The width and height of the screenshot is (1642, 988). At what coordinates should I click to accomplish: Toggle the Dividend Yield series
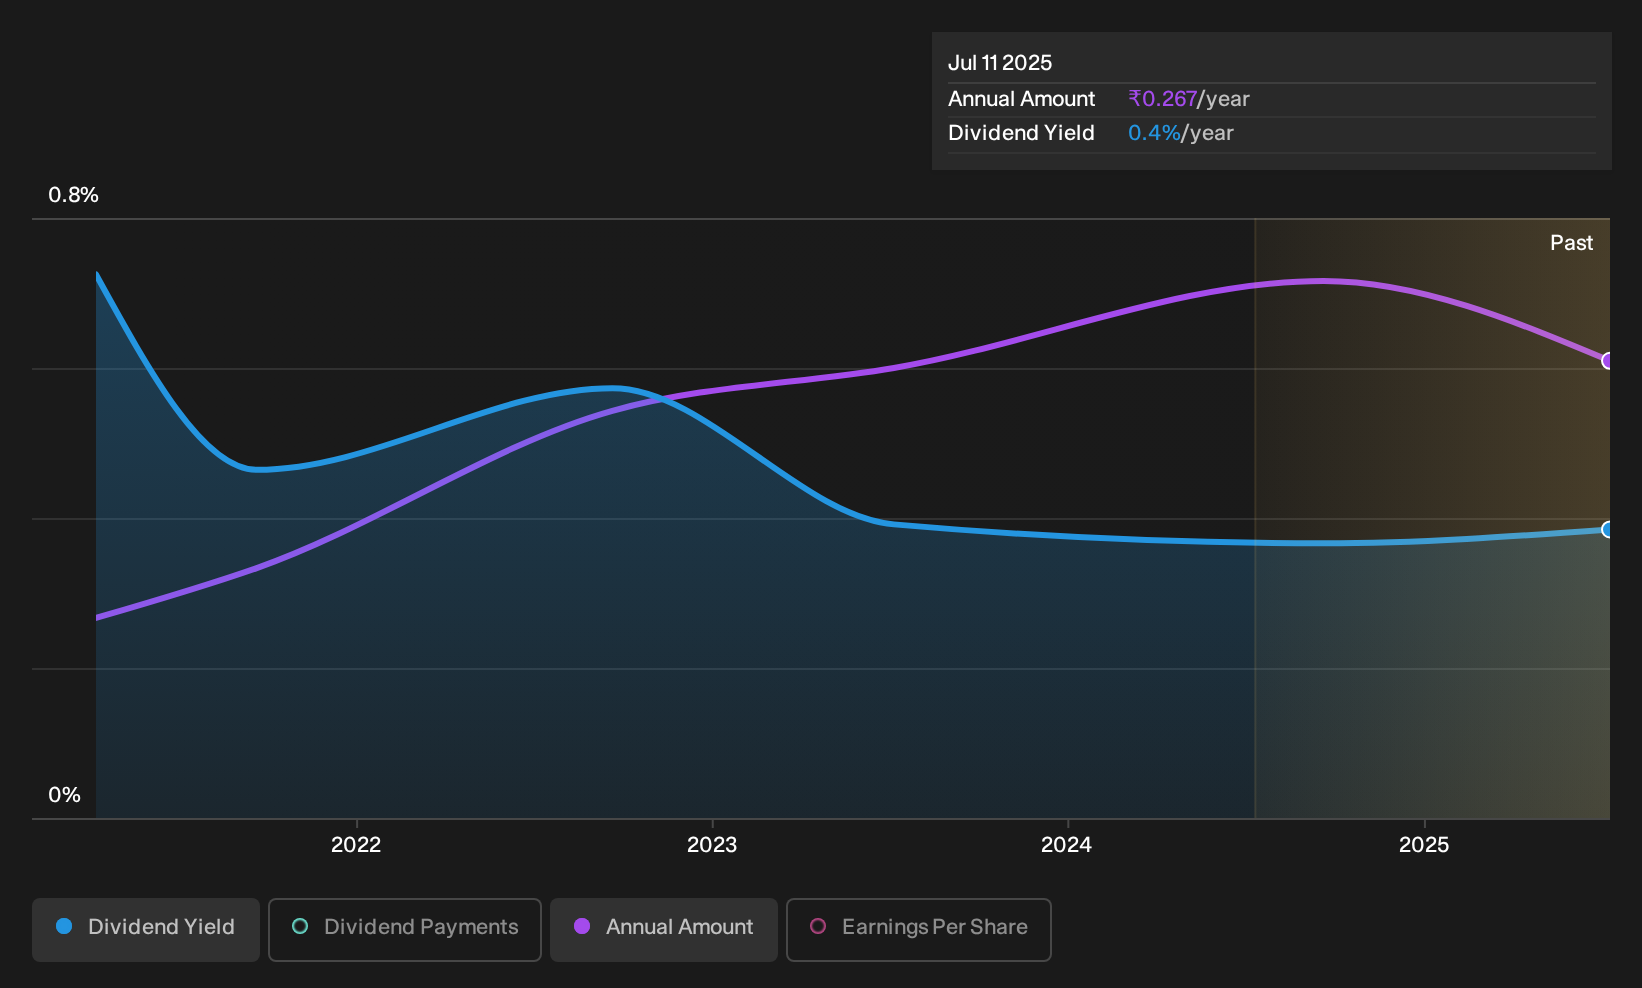(146, 929)
